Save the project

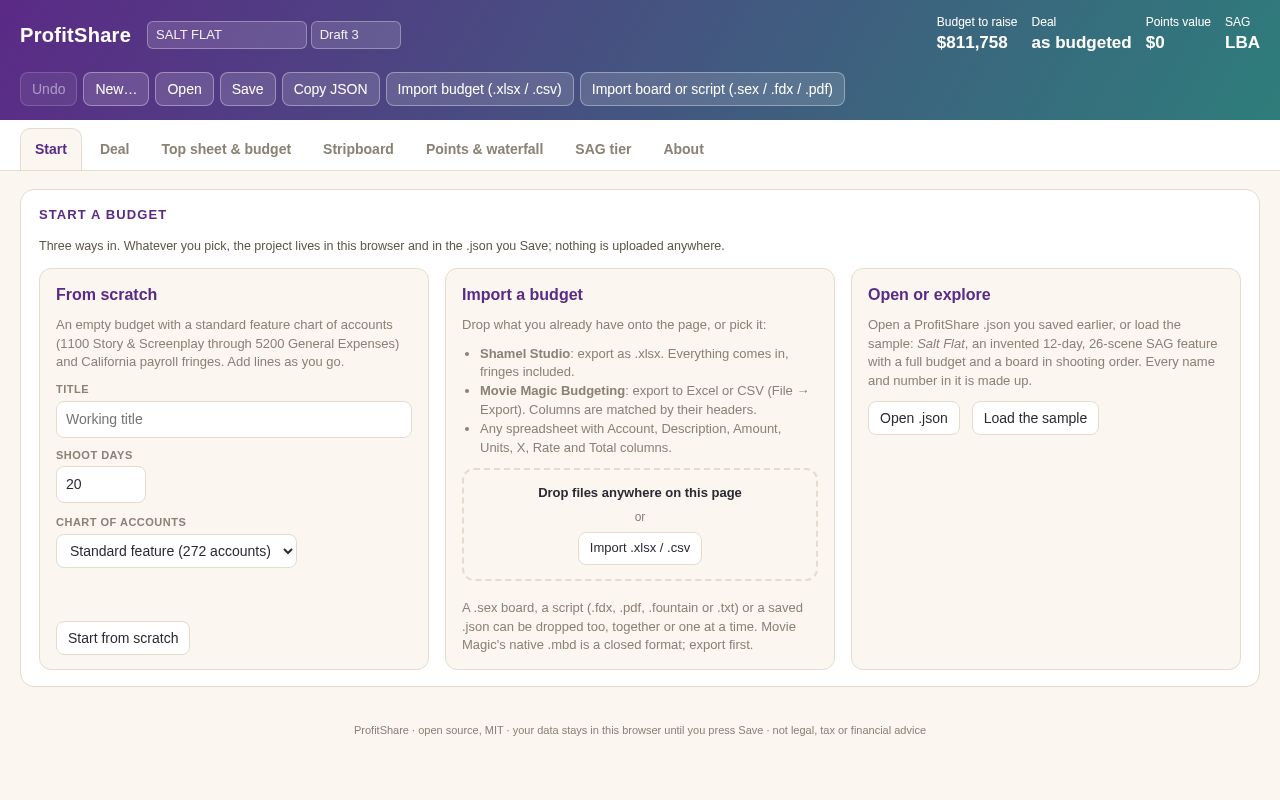[248, 89]
